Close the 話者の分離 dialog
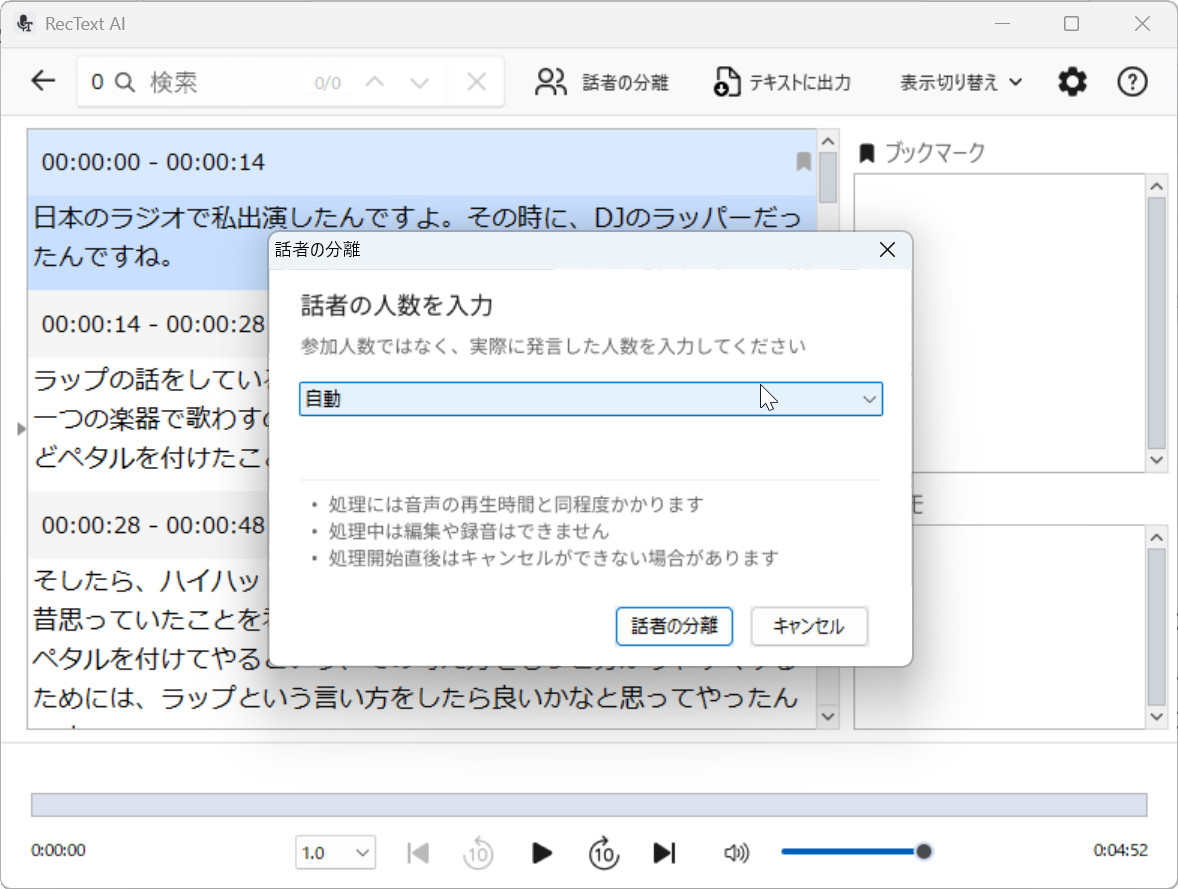Viewport: 1178px width, 889px height. (x=886, y=250)
